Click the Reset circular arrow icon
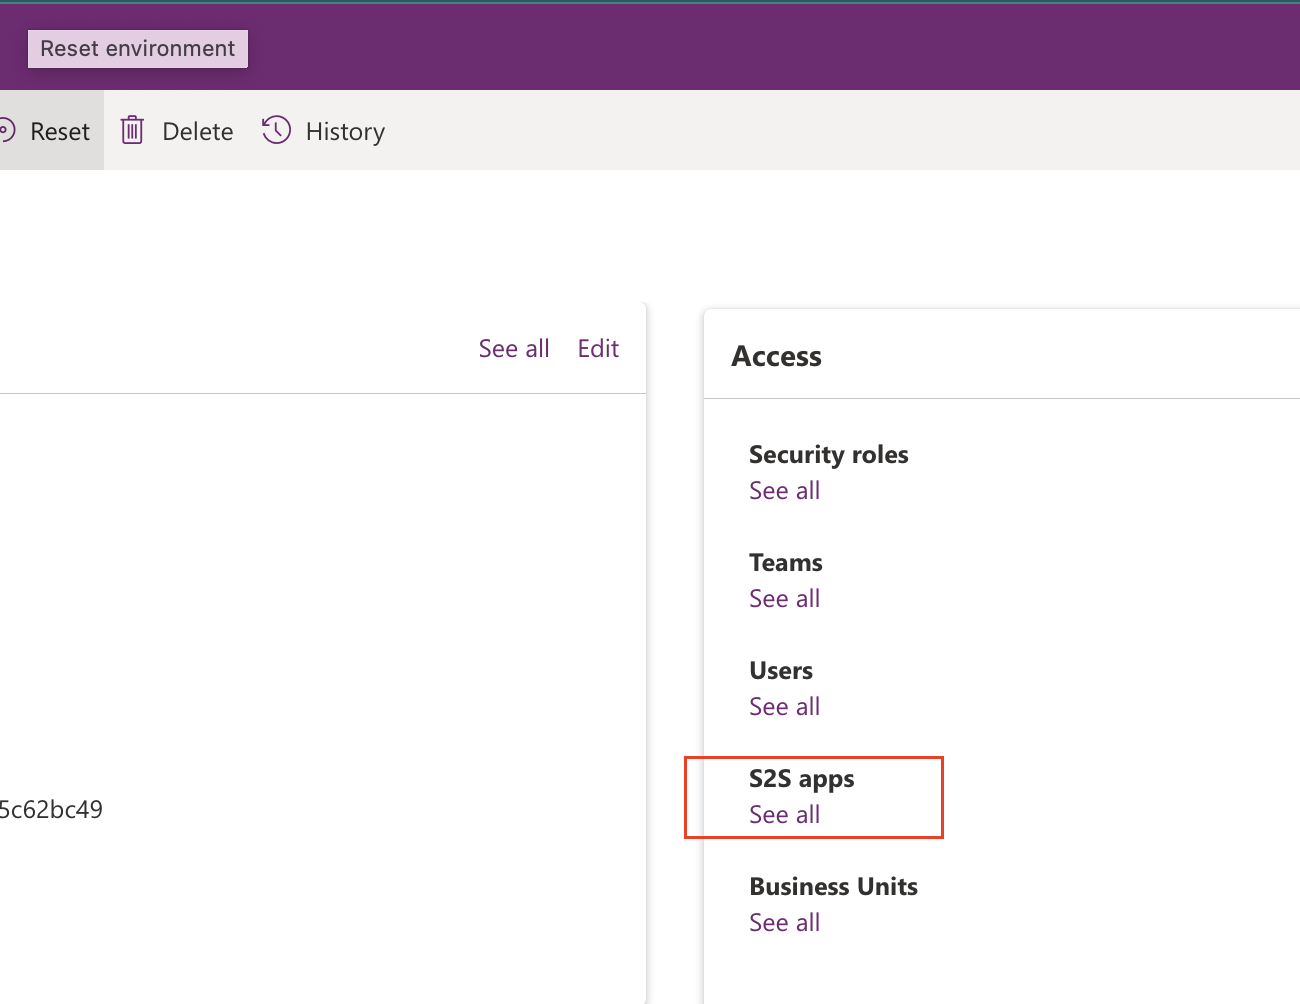Viewport: 1300px width, 1004px height. click(6, 131)
